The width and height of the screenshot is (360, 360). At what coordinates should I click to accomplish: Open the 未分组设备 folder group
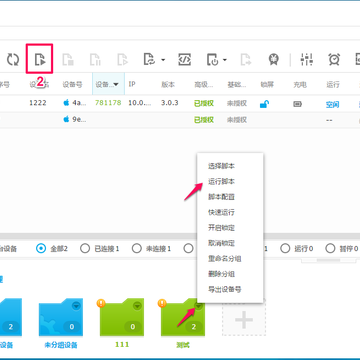(x=61, y=317)
